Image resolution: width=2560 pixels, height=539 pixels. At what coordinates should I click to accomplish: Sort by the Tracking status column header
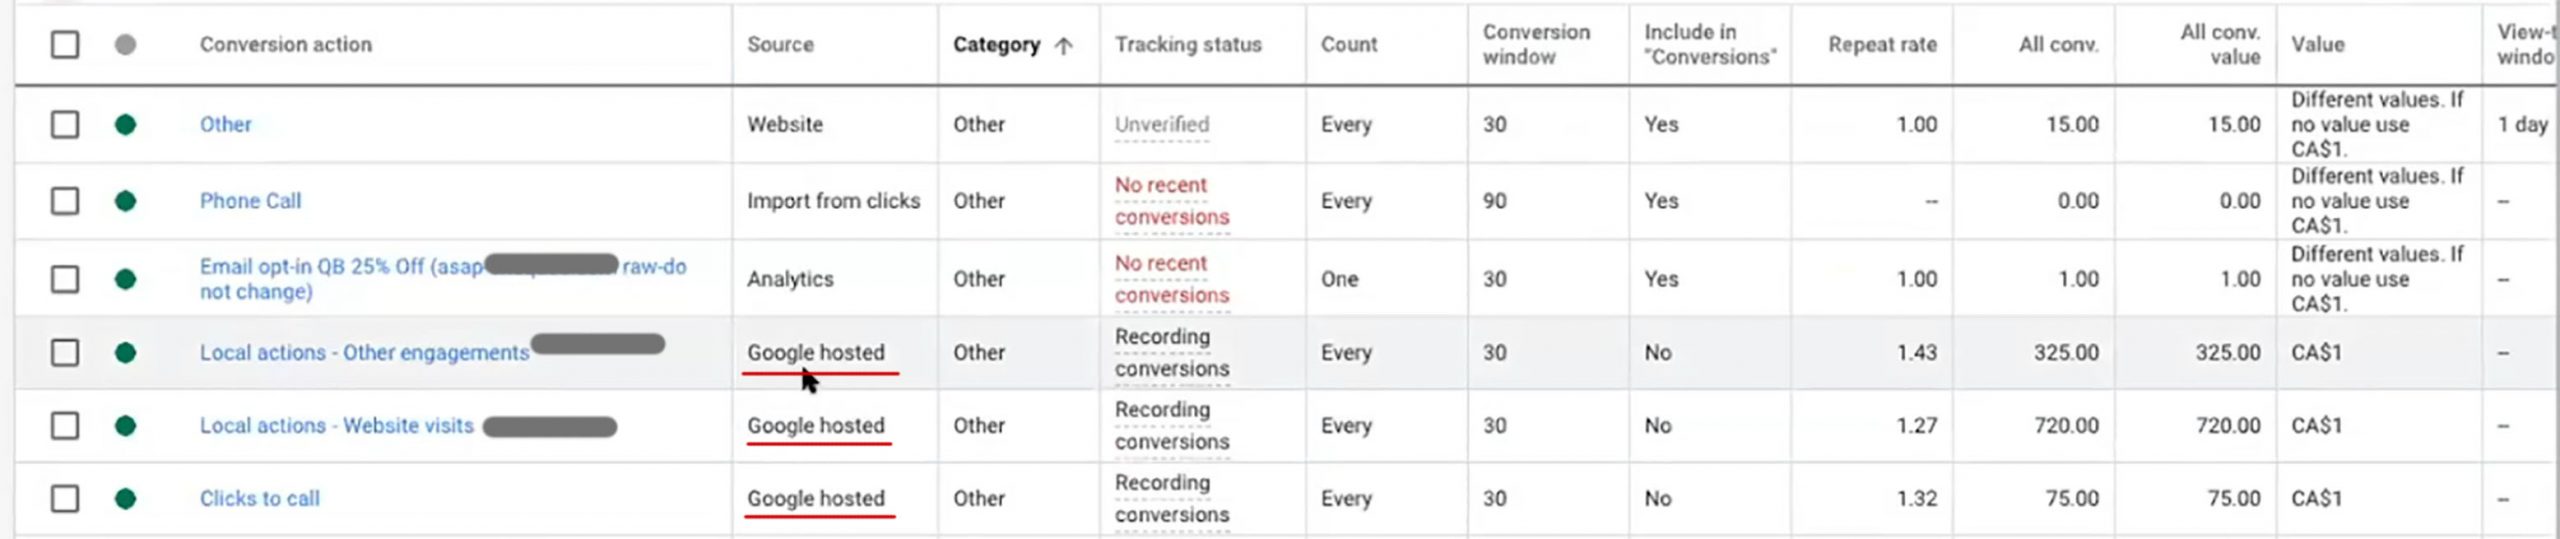1188,45
